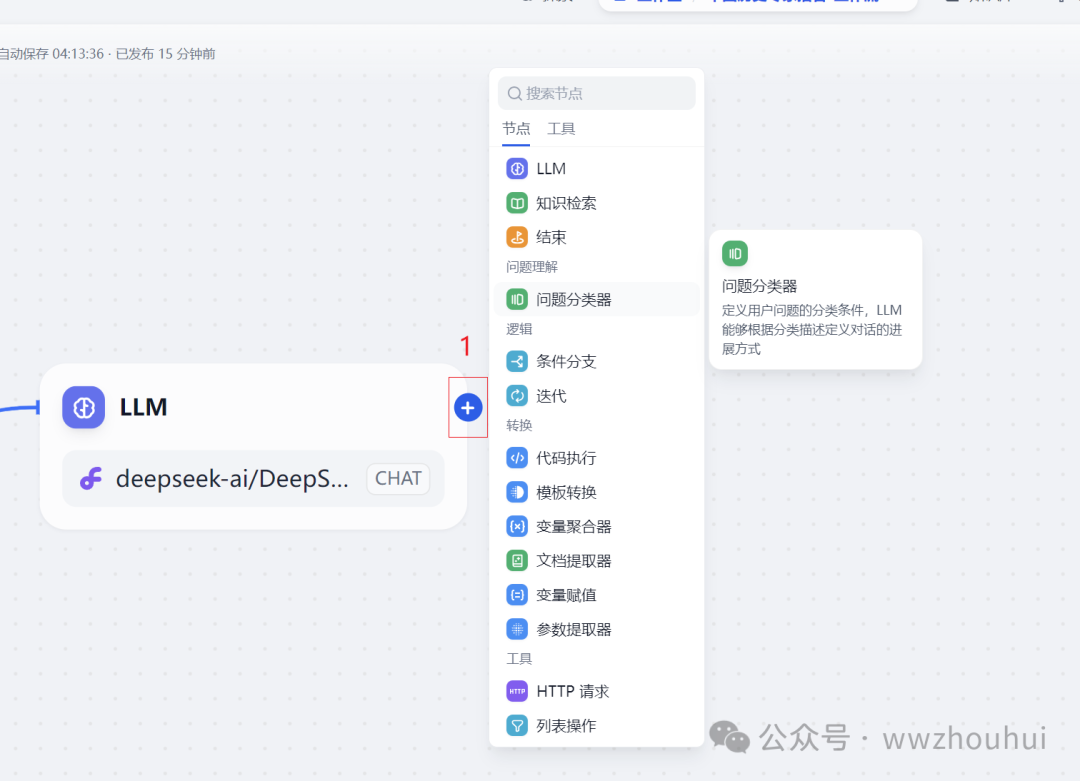The width and height of the screenshot is (1080, 781).
Task: Choose 变量赋值 from the node list
Action: pos(566,595)
